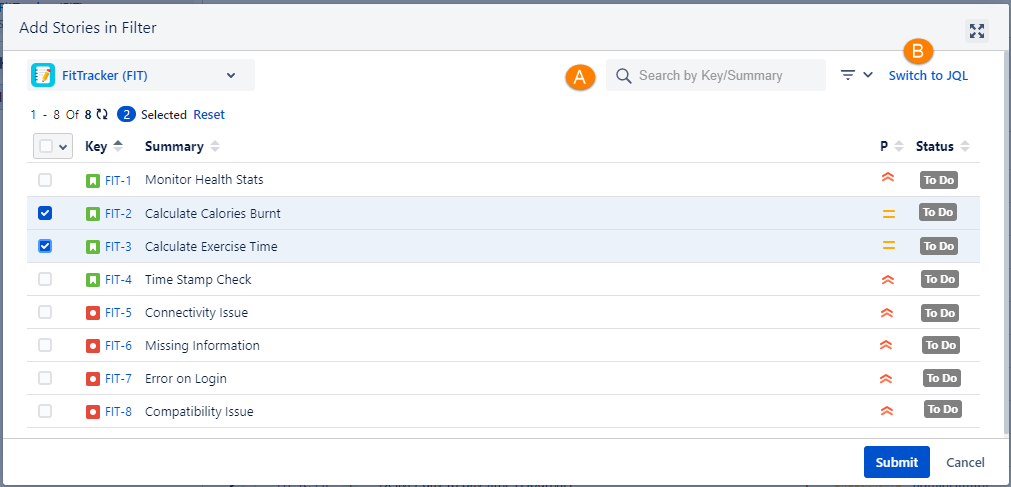Uncheck the FIT-3 Calculate Exercise Time checkbox
This screenshot has width=1011, height=487.
click(45, 246)
